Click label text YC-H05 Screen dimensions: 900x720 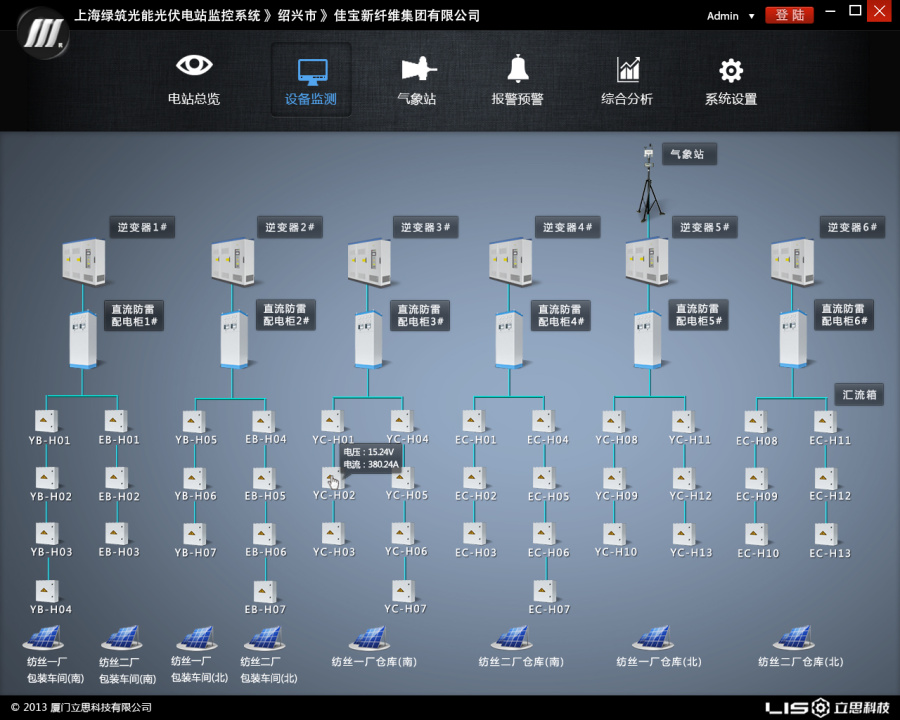tap(406, 495)
